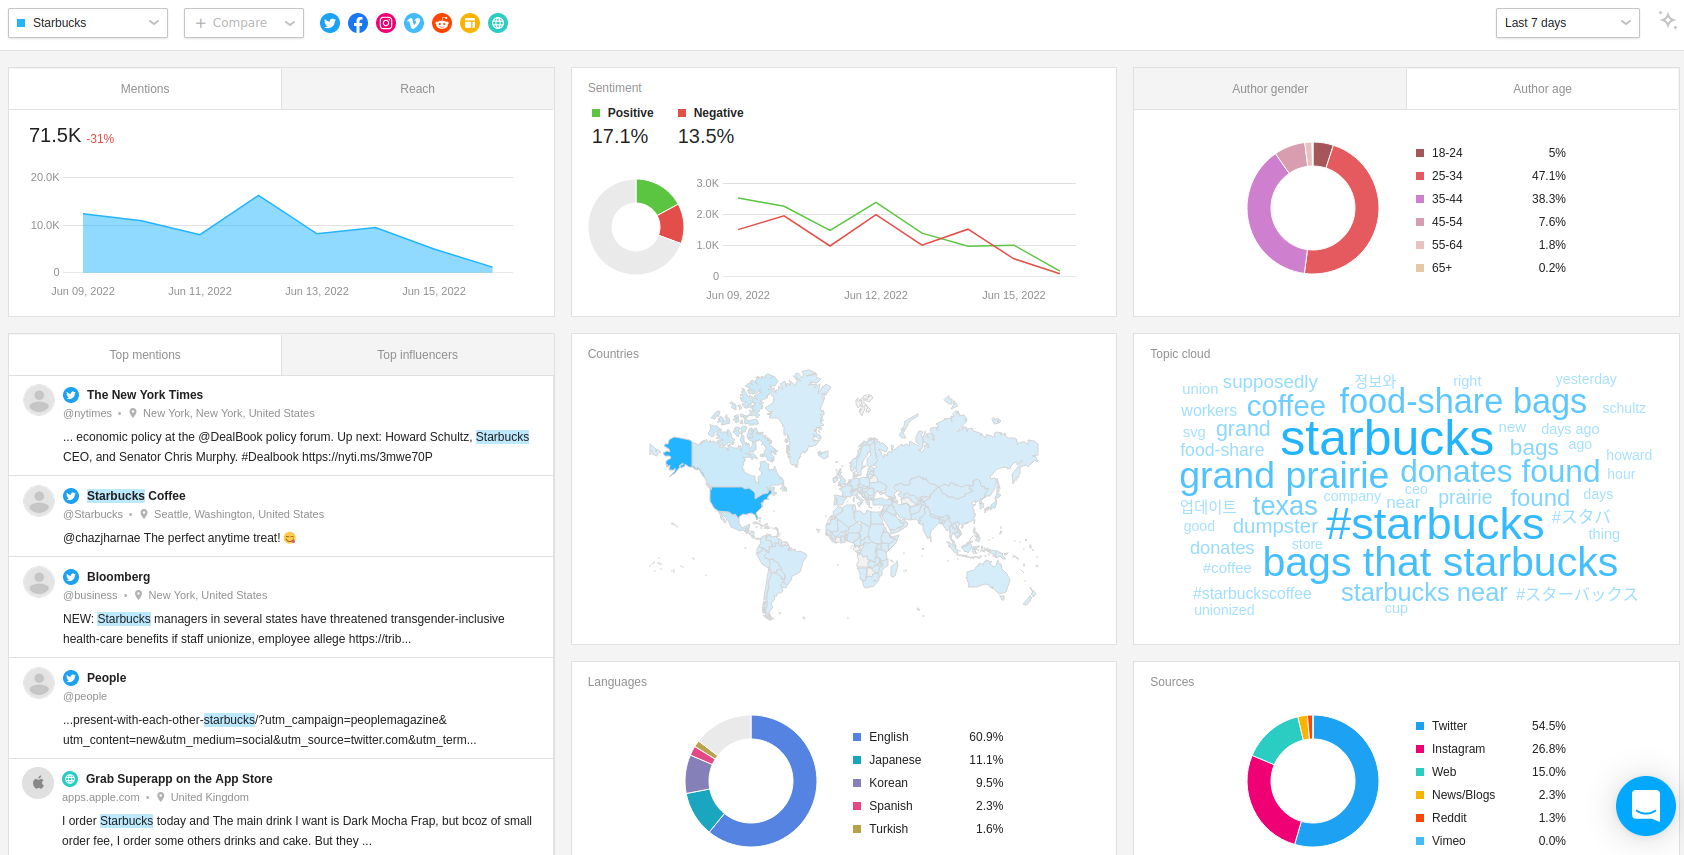Filter by Instagram source icon
This screenshot has width=1684, height=855.
pyautogui.click(x=386, y=23)
